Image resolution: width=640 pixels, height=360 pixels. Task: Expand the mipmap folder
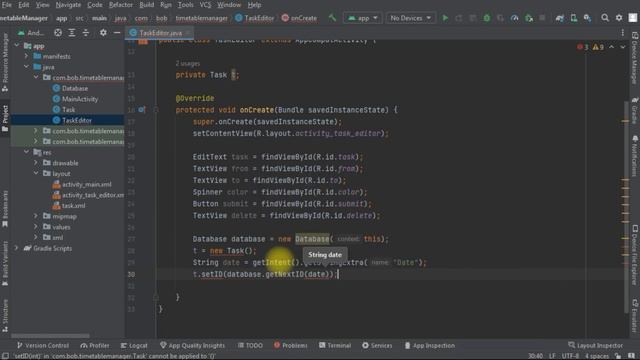click(x=36, y=216)
